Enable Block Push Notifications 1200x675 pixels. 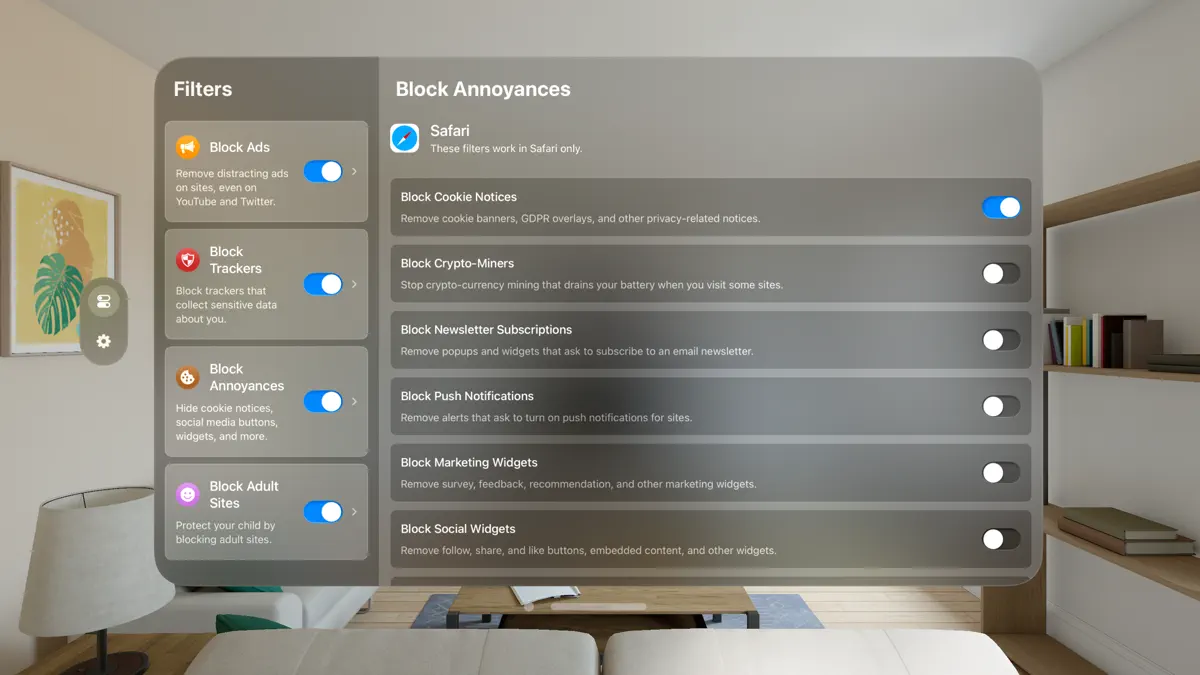click(x=1001, y=406)
